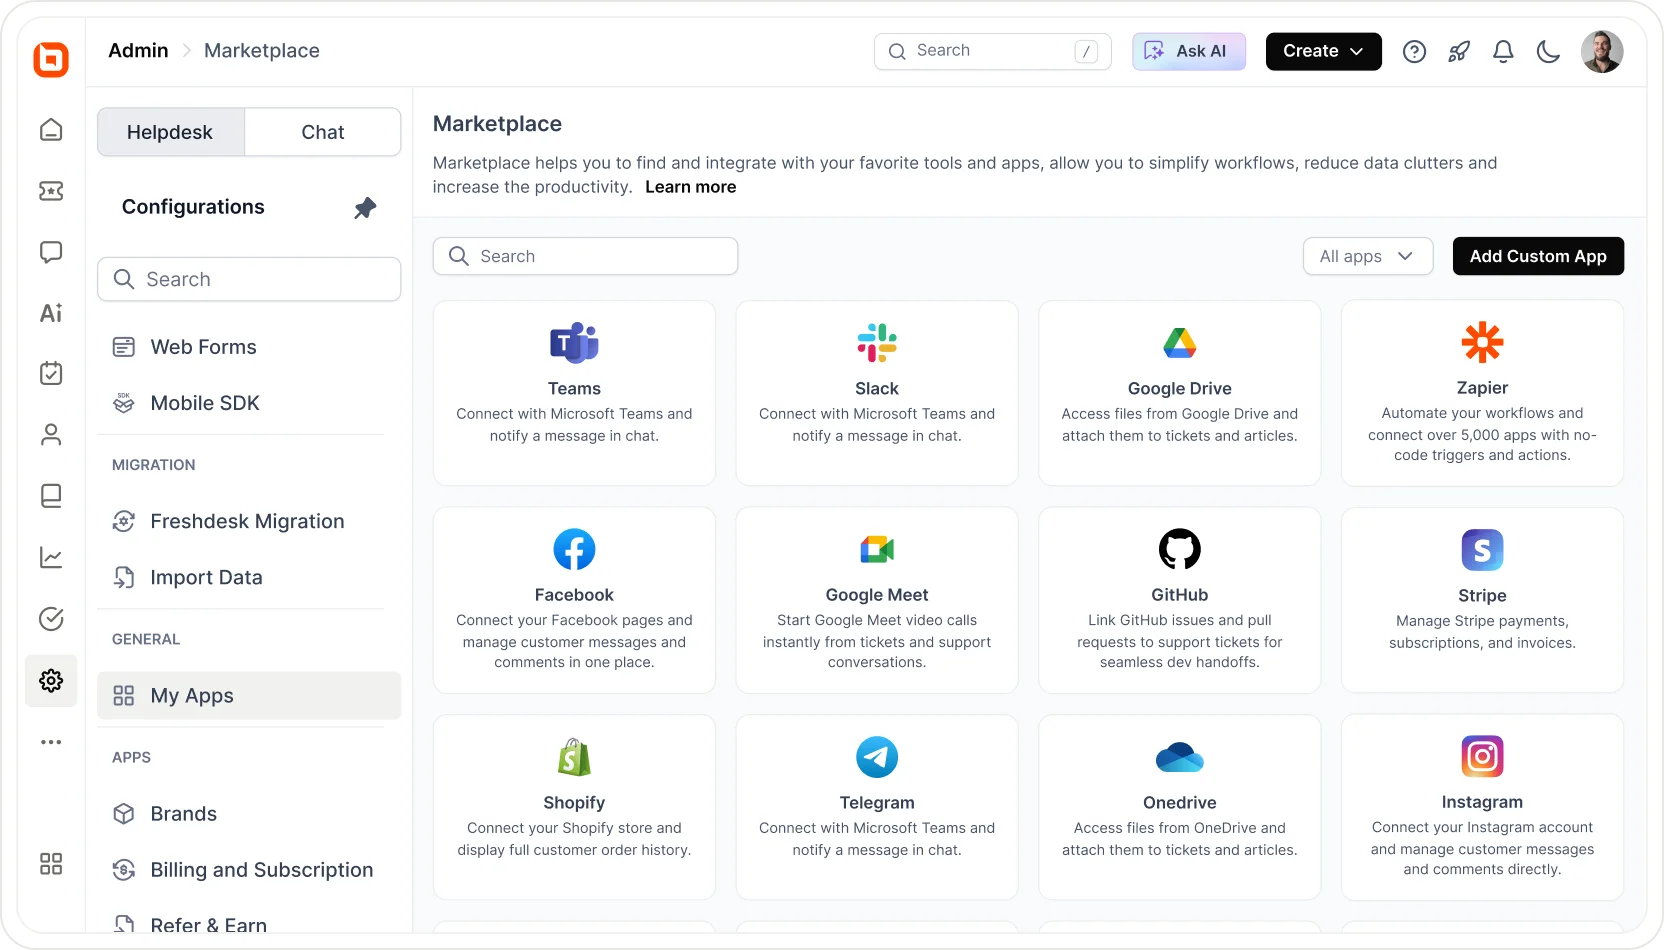Open the Admin settings gear icon

point(51,681)
